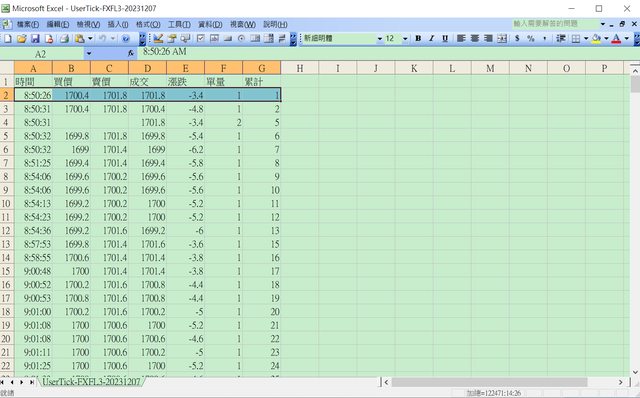Viewport: 640px width, 398px height.
Task: Open the 格式(O) Format menu
Action: tap(148, 24)
